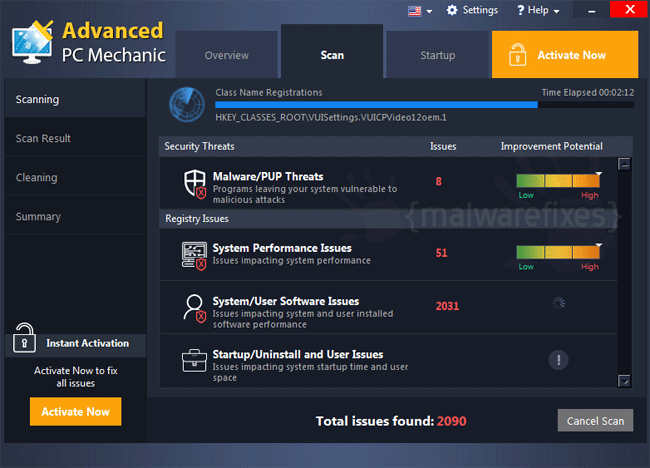
Task: Click the results list scroll down arrow
Action: point(624,381)
